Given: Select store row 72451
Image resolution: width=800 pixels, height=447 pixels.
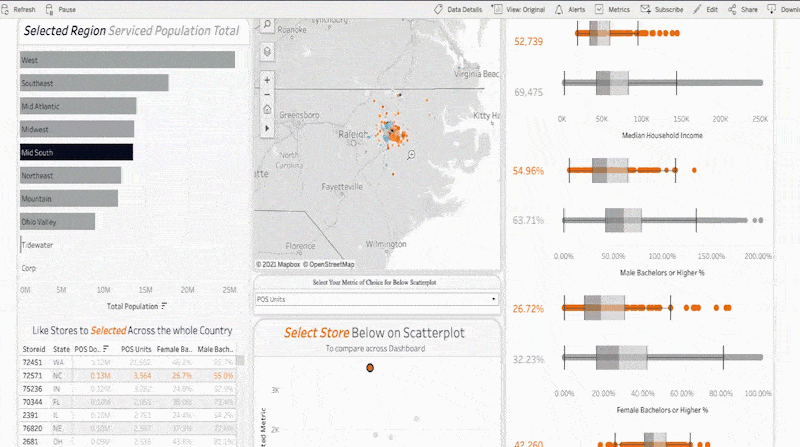Looking at the screenshot, I should (129, 362).
